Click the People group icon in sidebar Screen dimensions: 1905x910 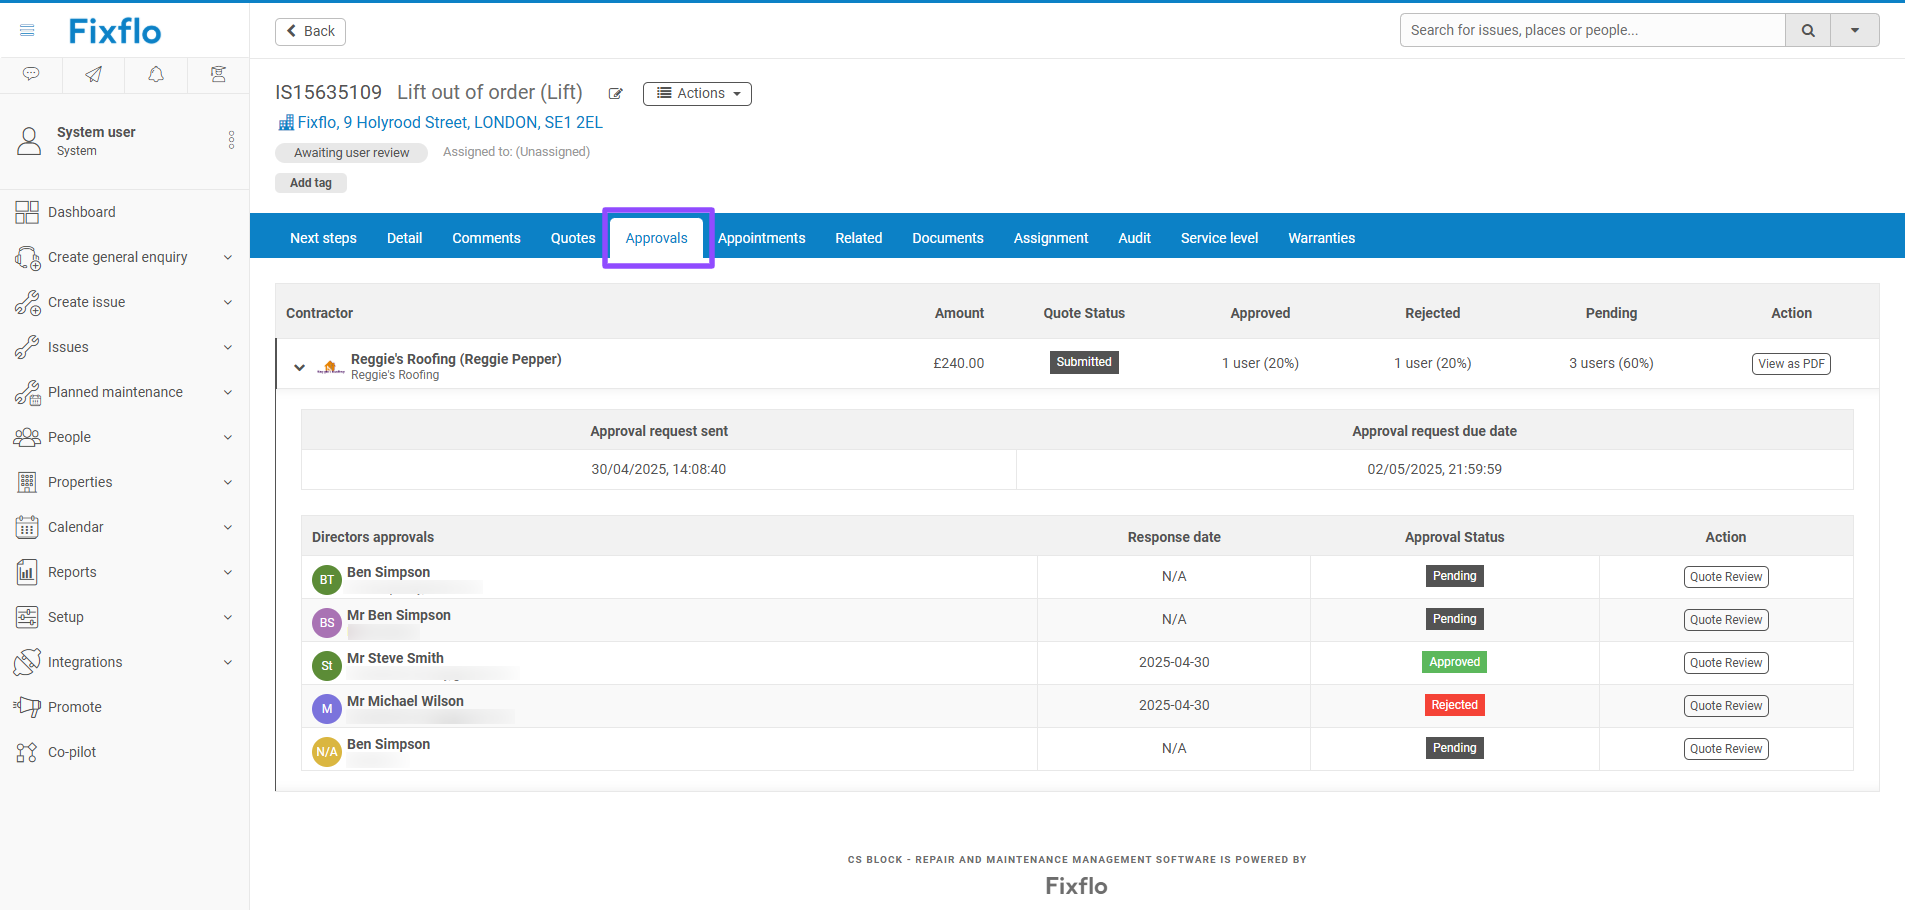click(27, 437)
